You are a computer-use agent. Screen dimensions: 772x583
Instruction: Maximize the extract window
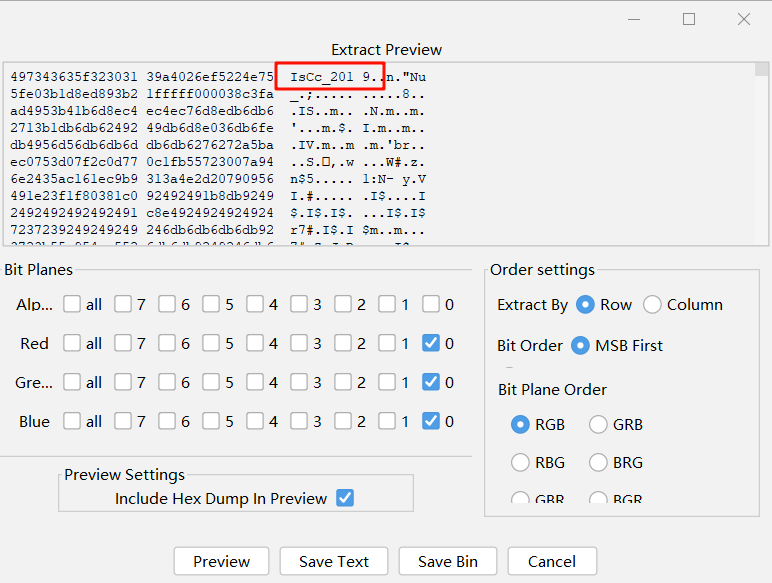689,19
